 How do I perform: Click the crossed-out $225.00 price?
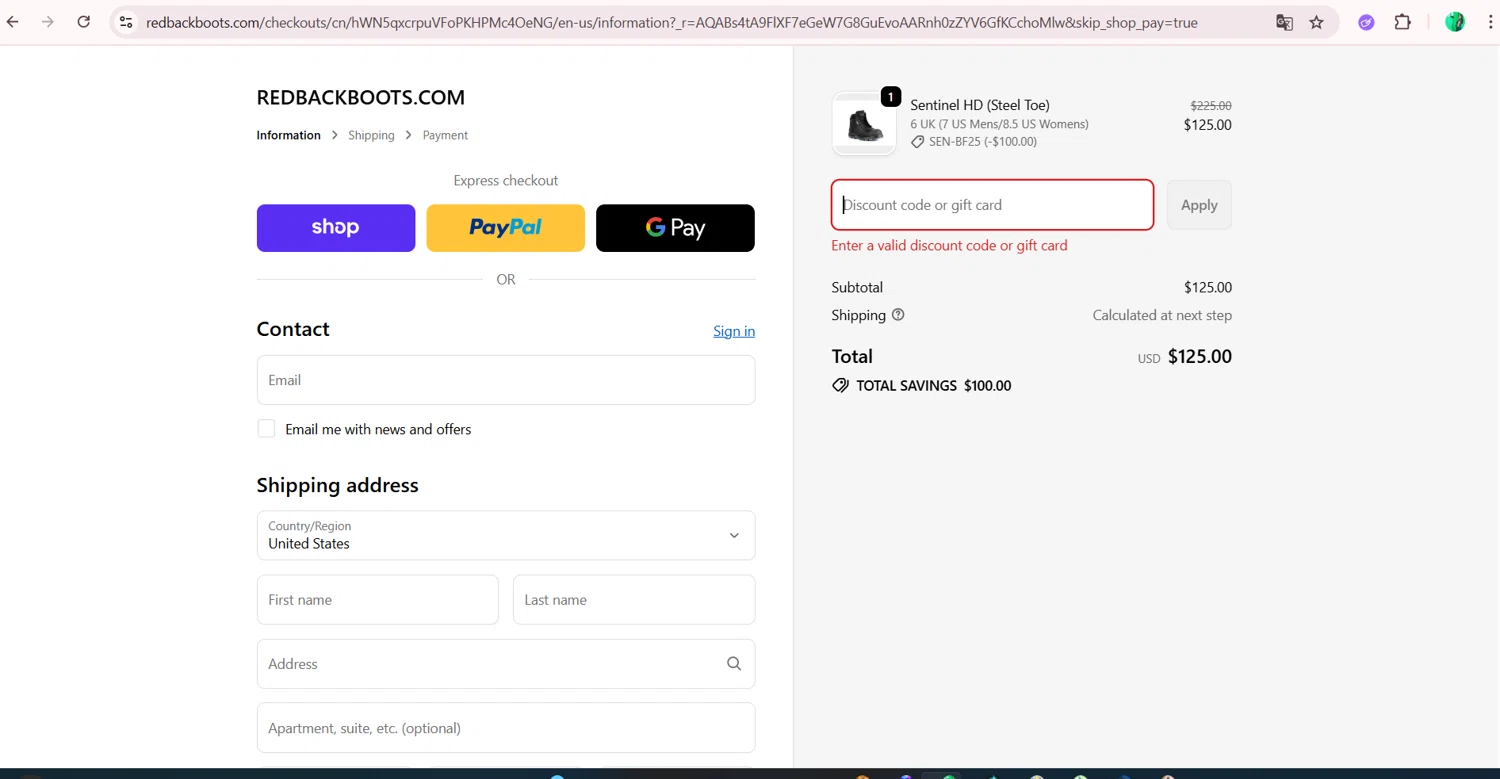coord(1211,105)
